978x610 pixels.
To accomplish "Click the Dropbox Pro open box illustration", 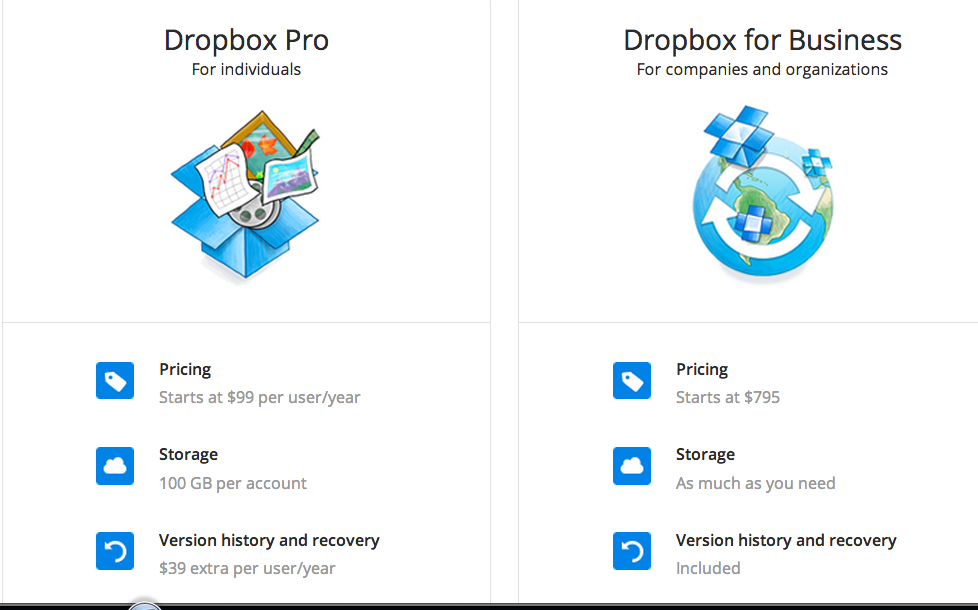I will pos(245,197).
